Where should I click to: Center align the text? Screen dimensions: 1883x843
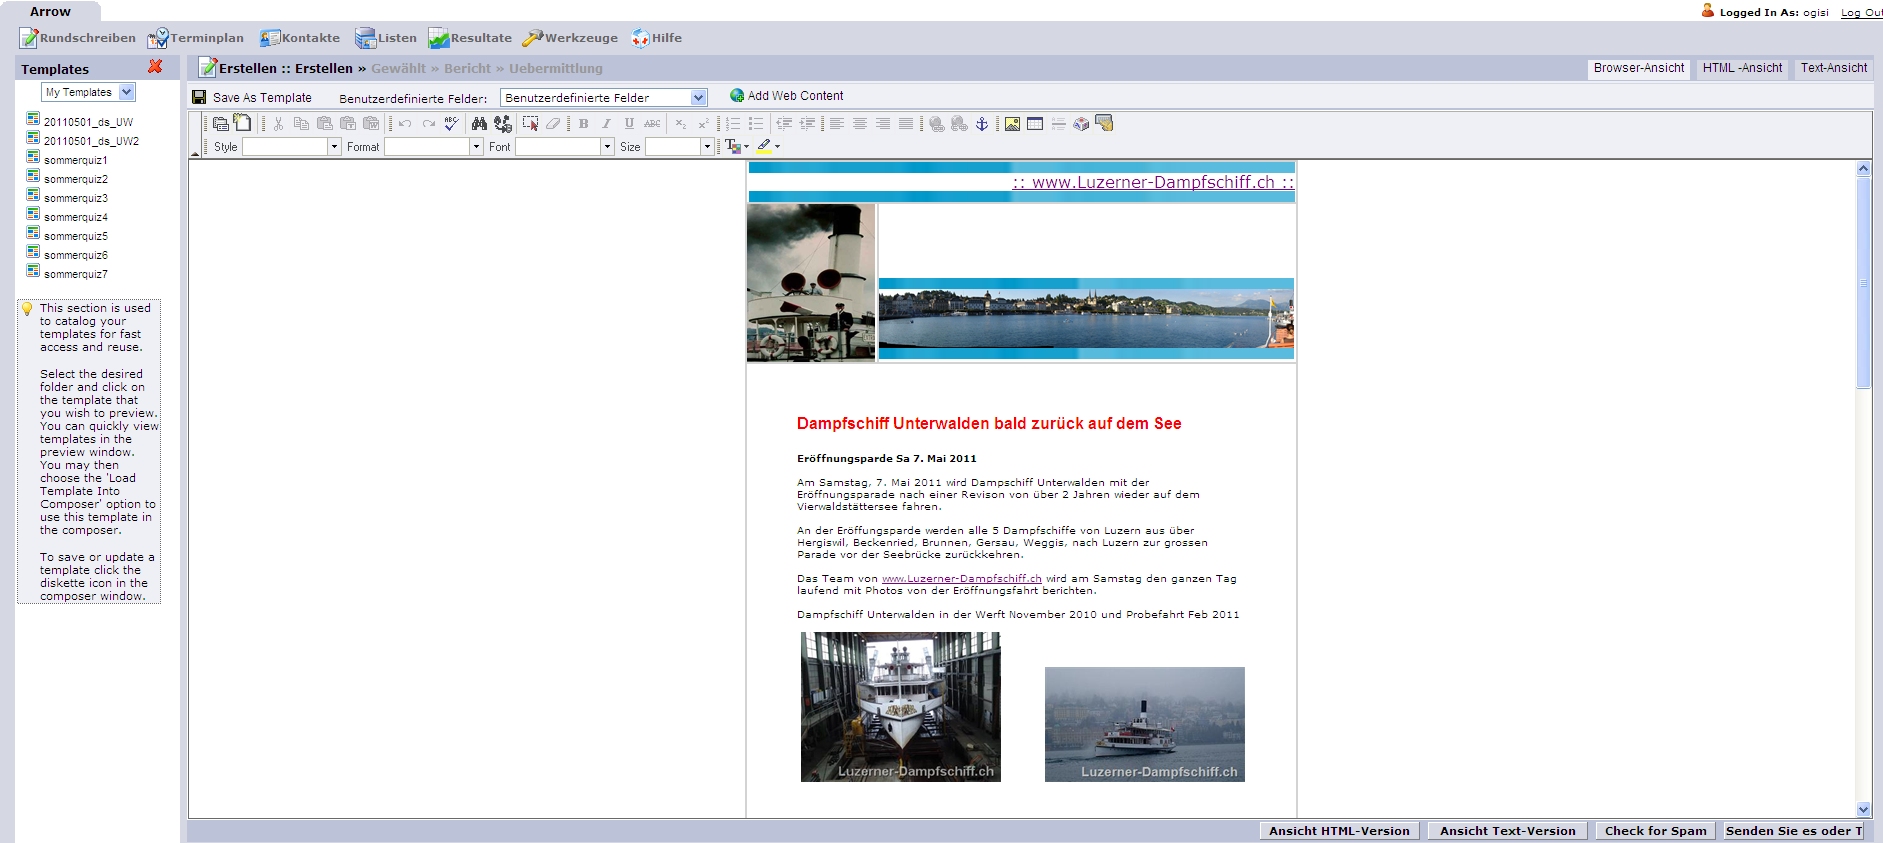pos(860,124)
